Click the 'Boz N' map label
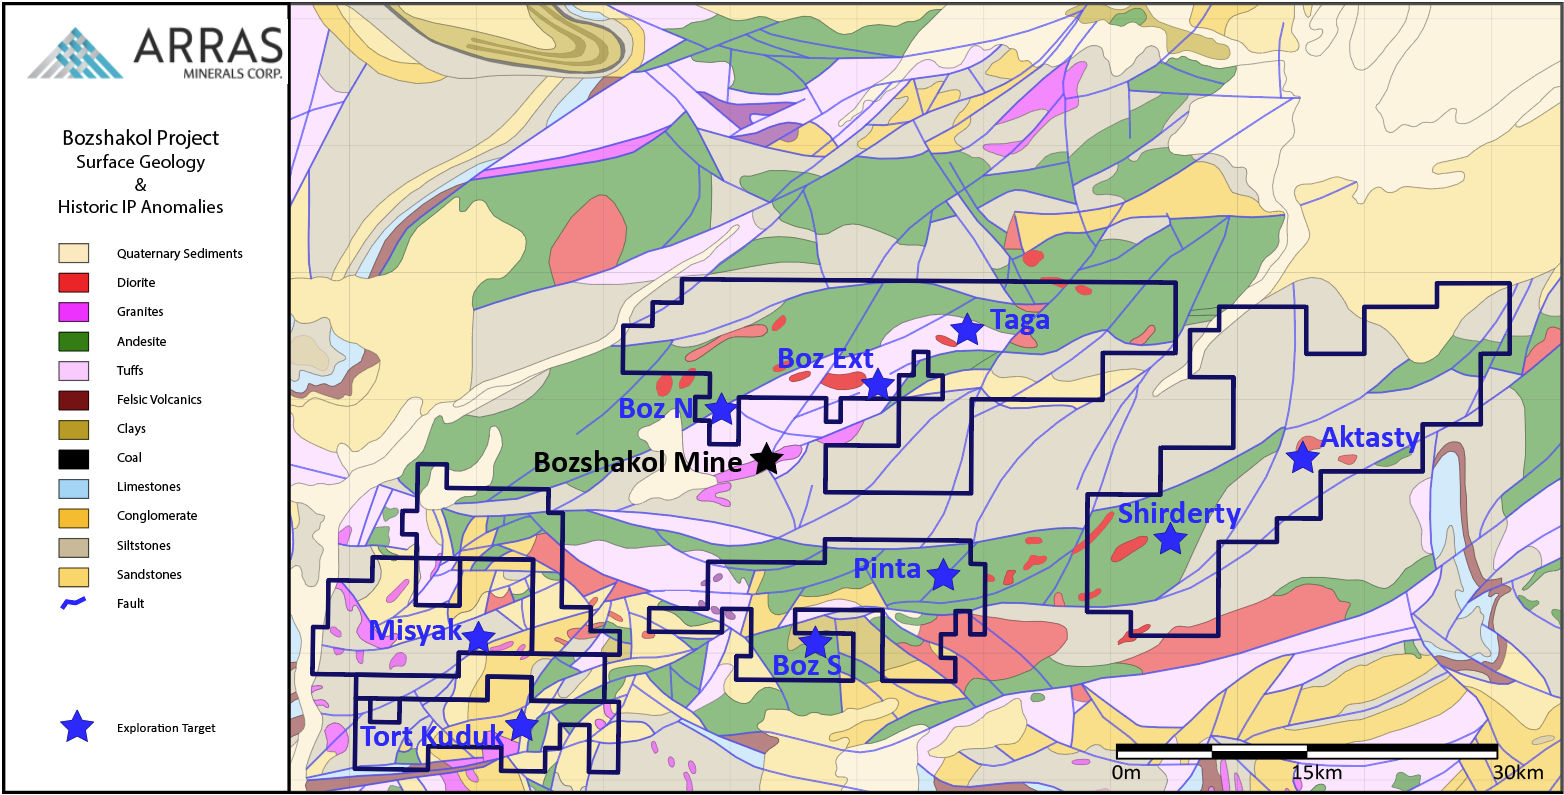 (656, 408)
